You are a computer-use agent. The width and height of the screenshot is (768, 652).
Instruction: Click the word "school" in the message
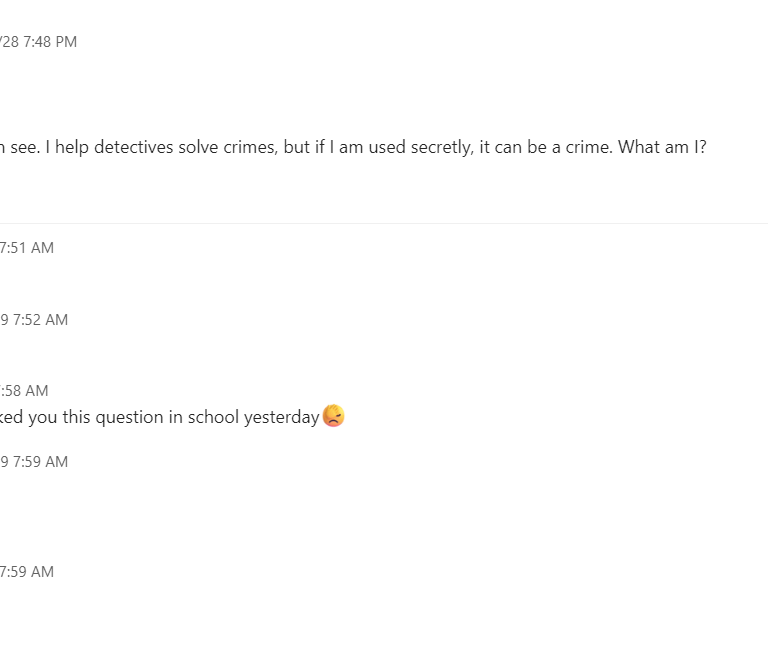[213, 417]
